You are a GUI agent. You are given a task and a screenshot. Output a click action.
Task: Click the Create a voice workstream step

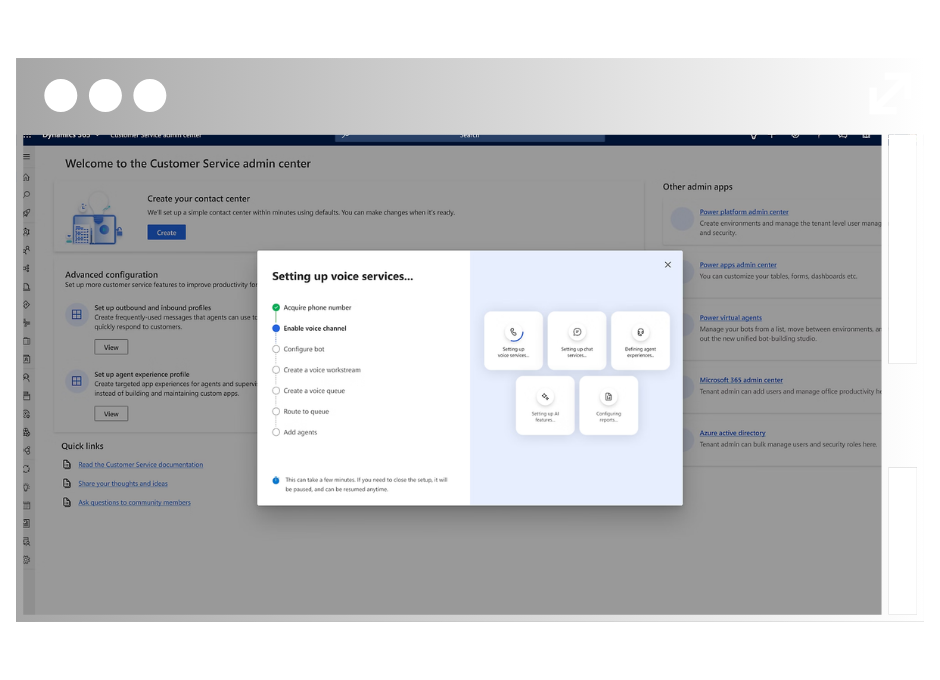click(x=317, y=370)
